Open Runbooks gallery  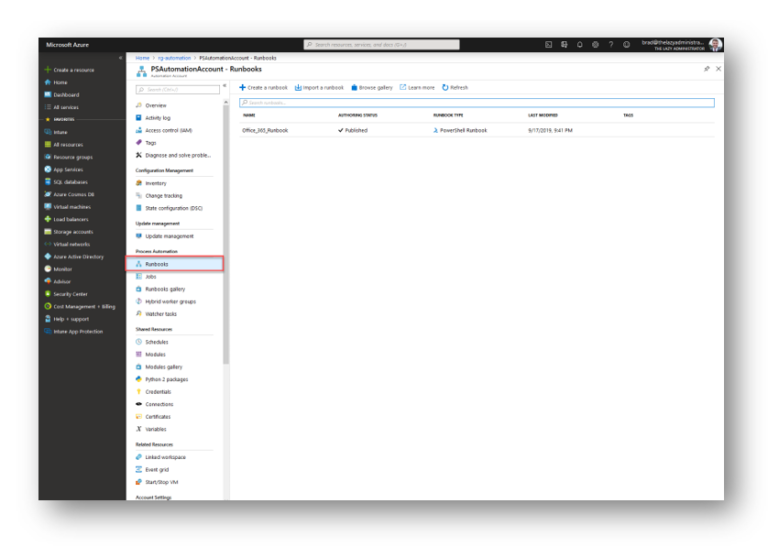pyautogui.click(x=160, y=289)
